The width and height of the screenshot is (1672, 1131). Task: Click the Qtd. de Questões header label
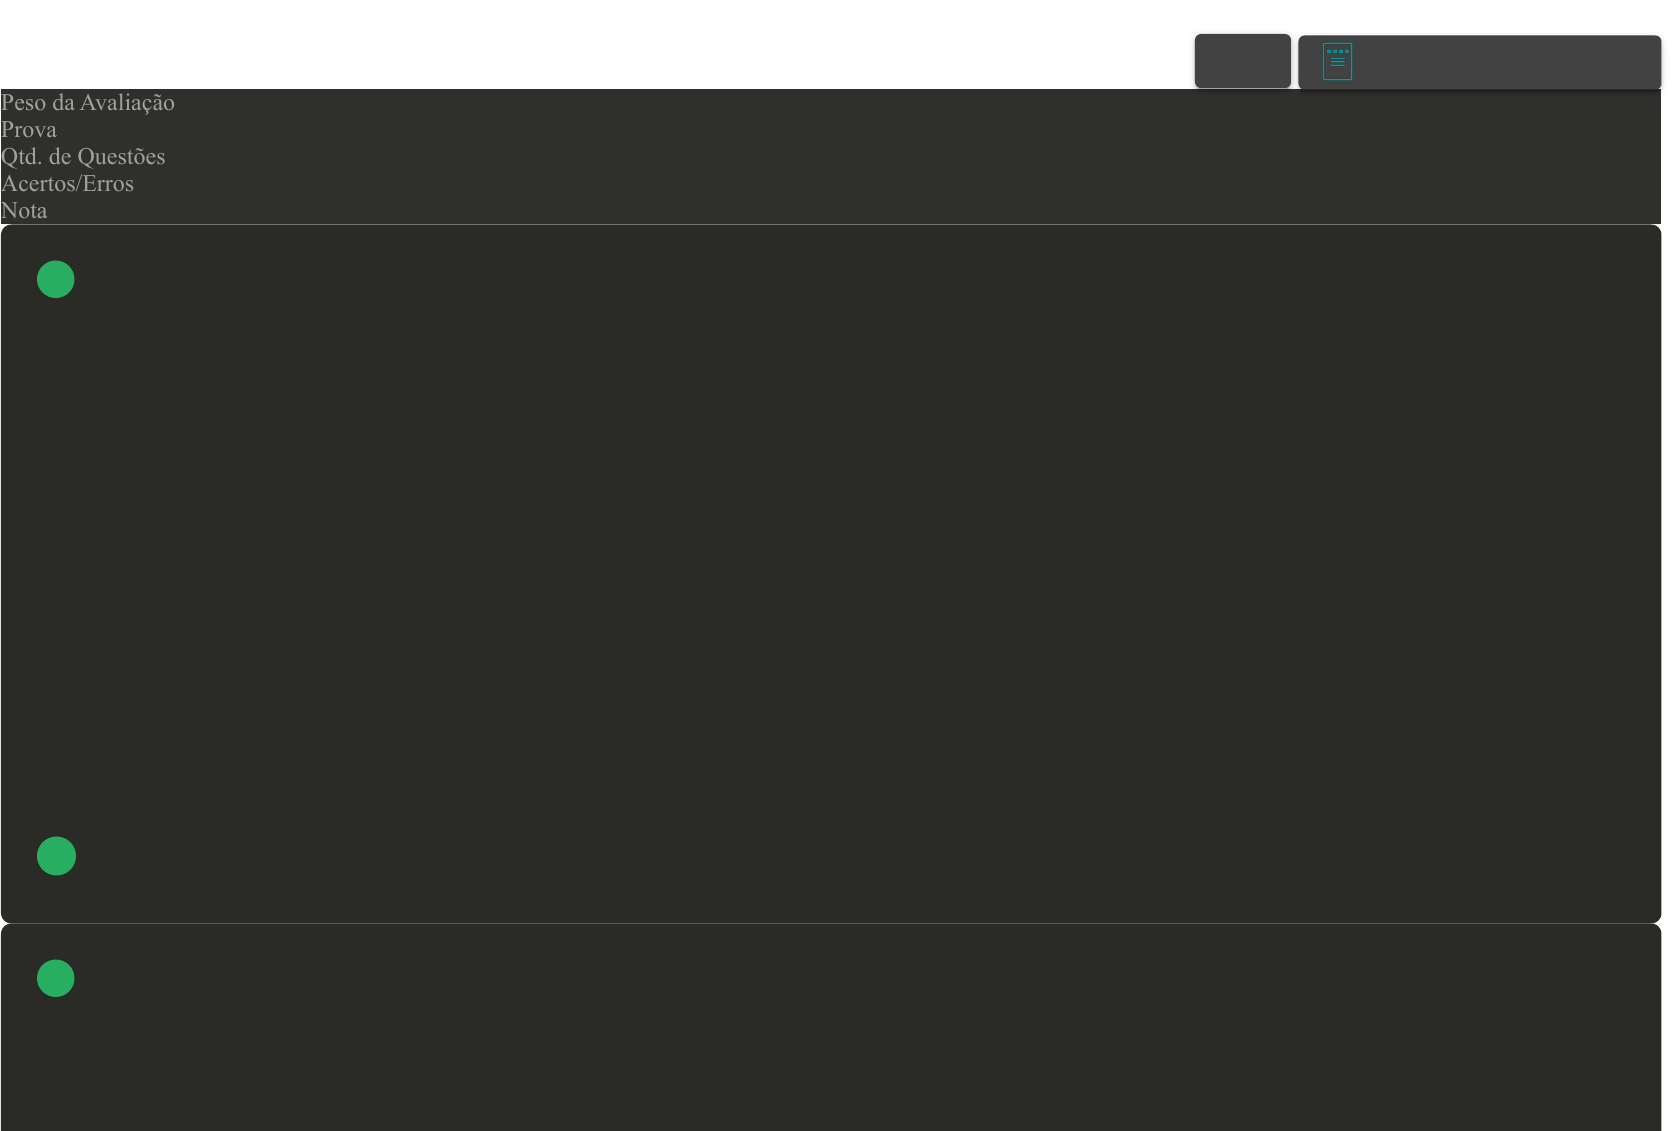(x=83, y=156)
